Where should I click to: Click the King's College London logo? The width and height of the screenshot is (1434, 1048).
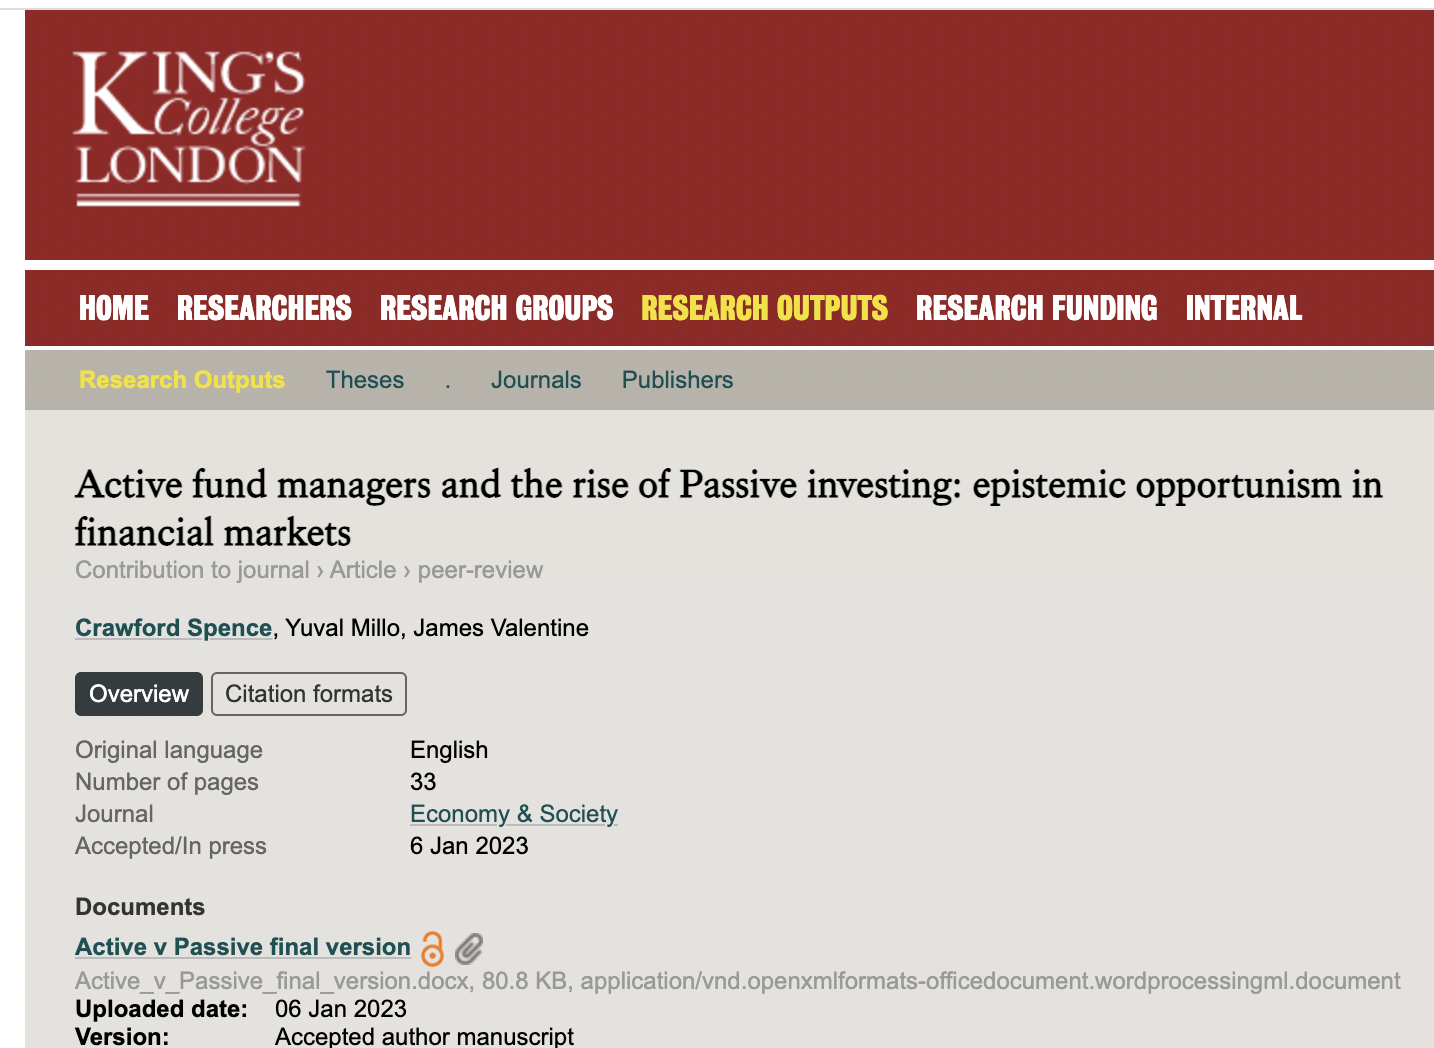[189, 128]
